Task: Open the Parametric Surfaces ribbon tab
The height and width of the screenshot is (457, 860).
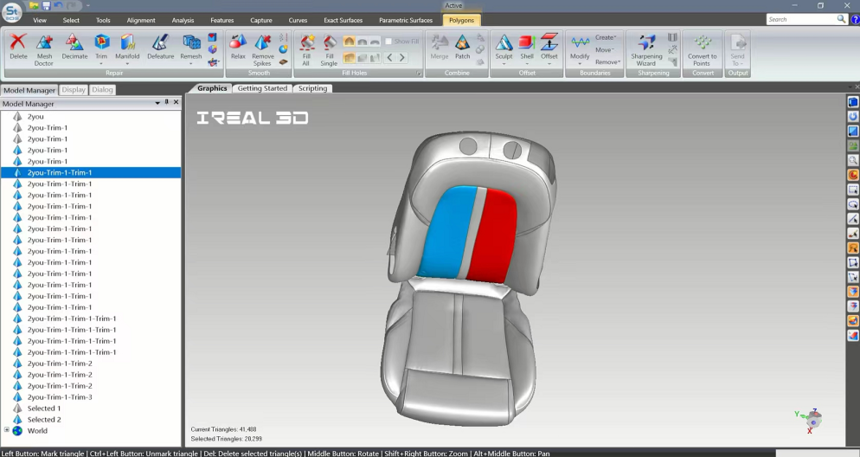Action: coord(405,20)
